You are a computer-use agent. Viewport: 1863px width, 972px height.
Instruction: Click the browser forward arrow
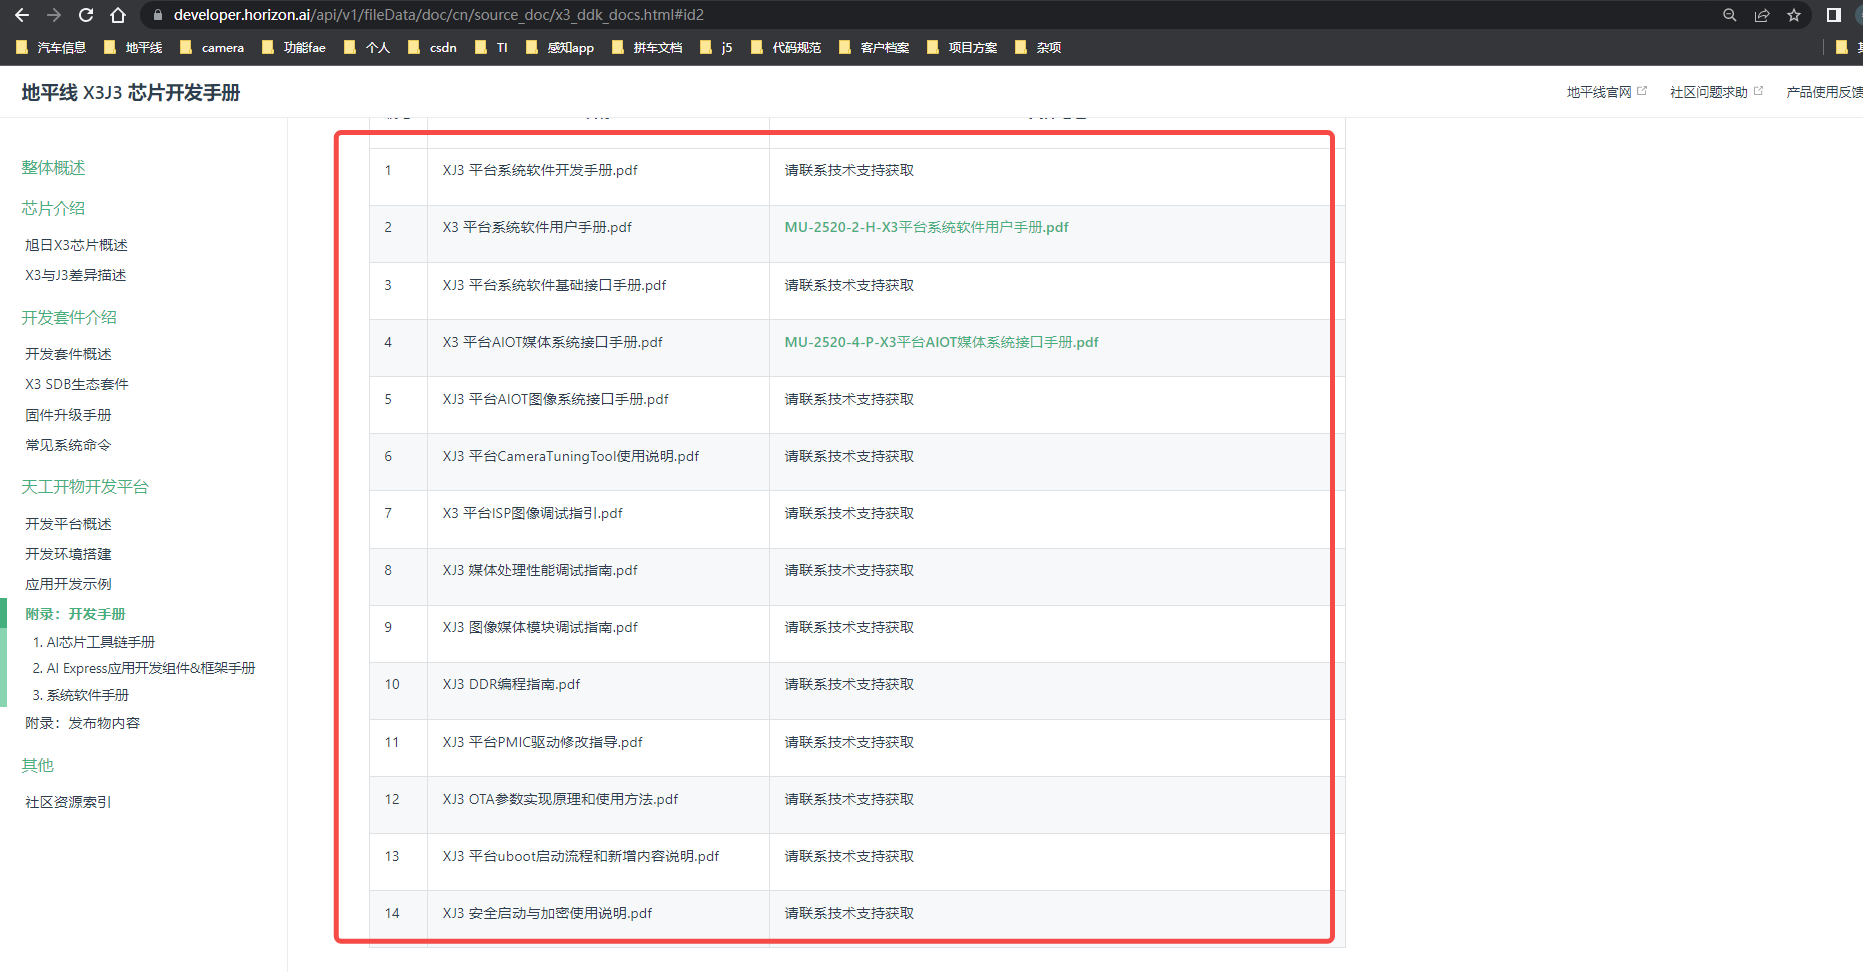[54, 15]
